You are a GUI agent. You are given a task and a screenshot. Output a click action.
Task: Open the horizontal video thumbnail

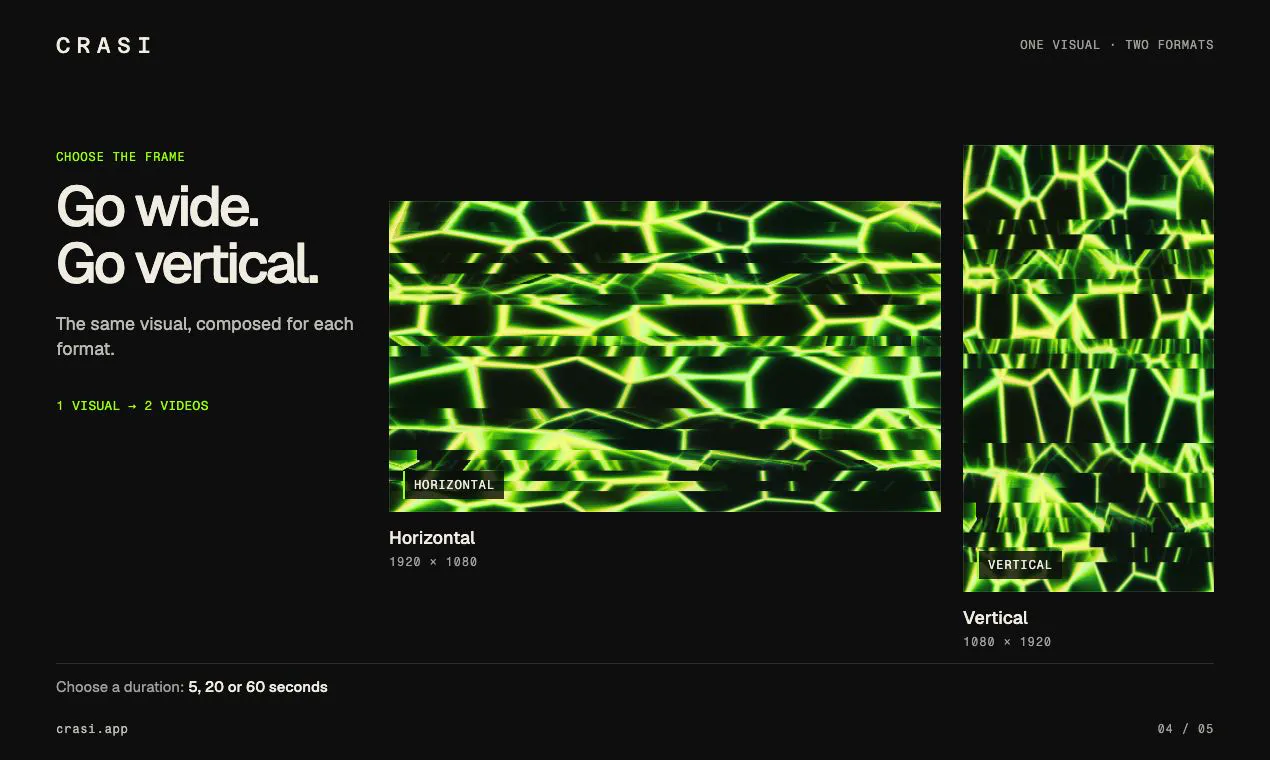(x=665, y=356)
